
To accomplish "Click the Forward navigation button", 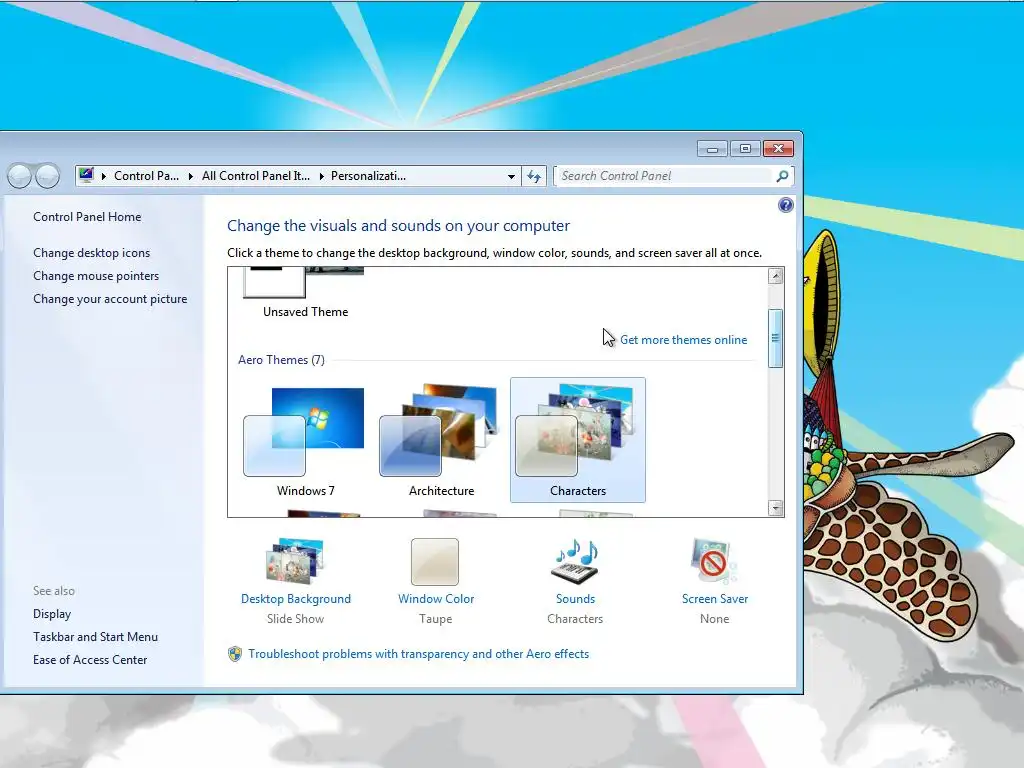I will 48,176.
